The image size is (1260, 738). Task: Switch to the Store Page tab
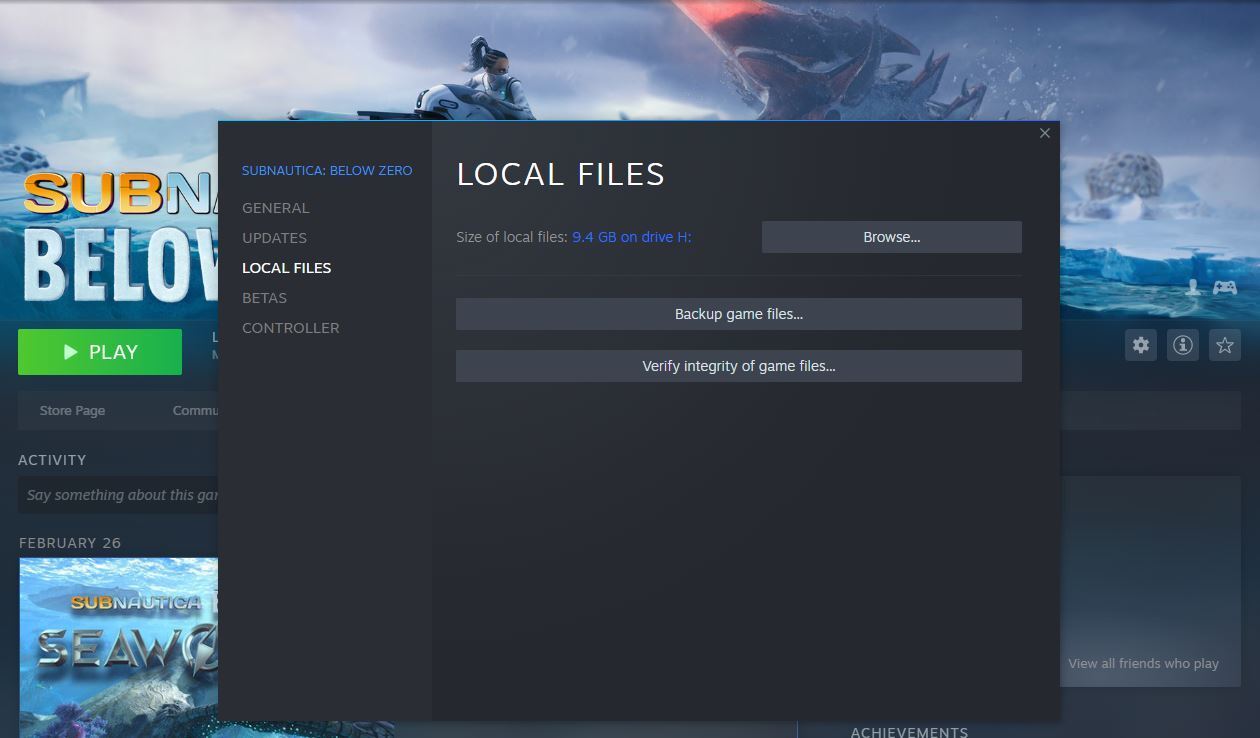[x=72, y=410]
